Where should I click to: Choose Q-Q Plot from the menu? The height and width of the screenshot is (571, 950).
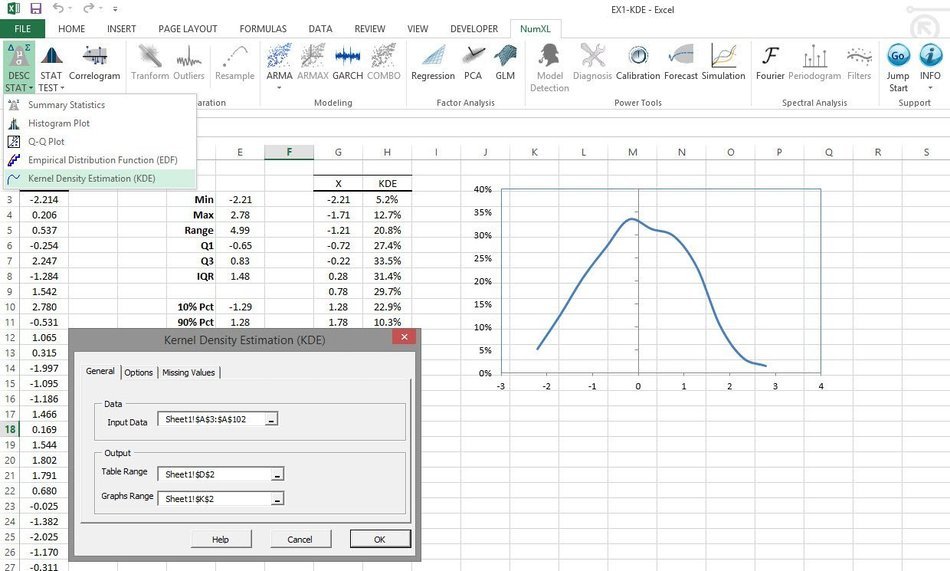point(100,141)
